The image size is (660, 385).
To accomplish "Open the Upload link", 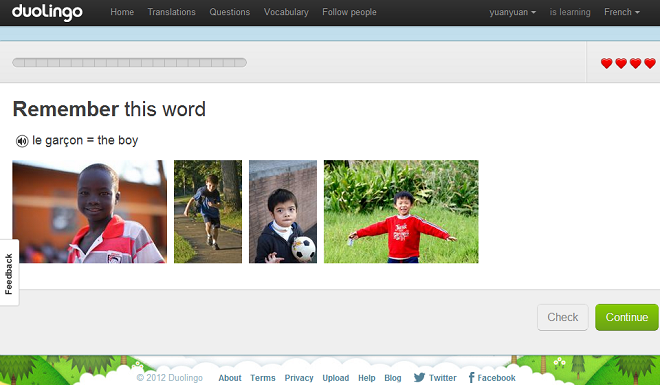I will click(335, 378).
